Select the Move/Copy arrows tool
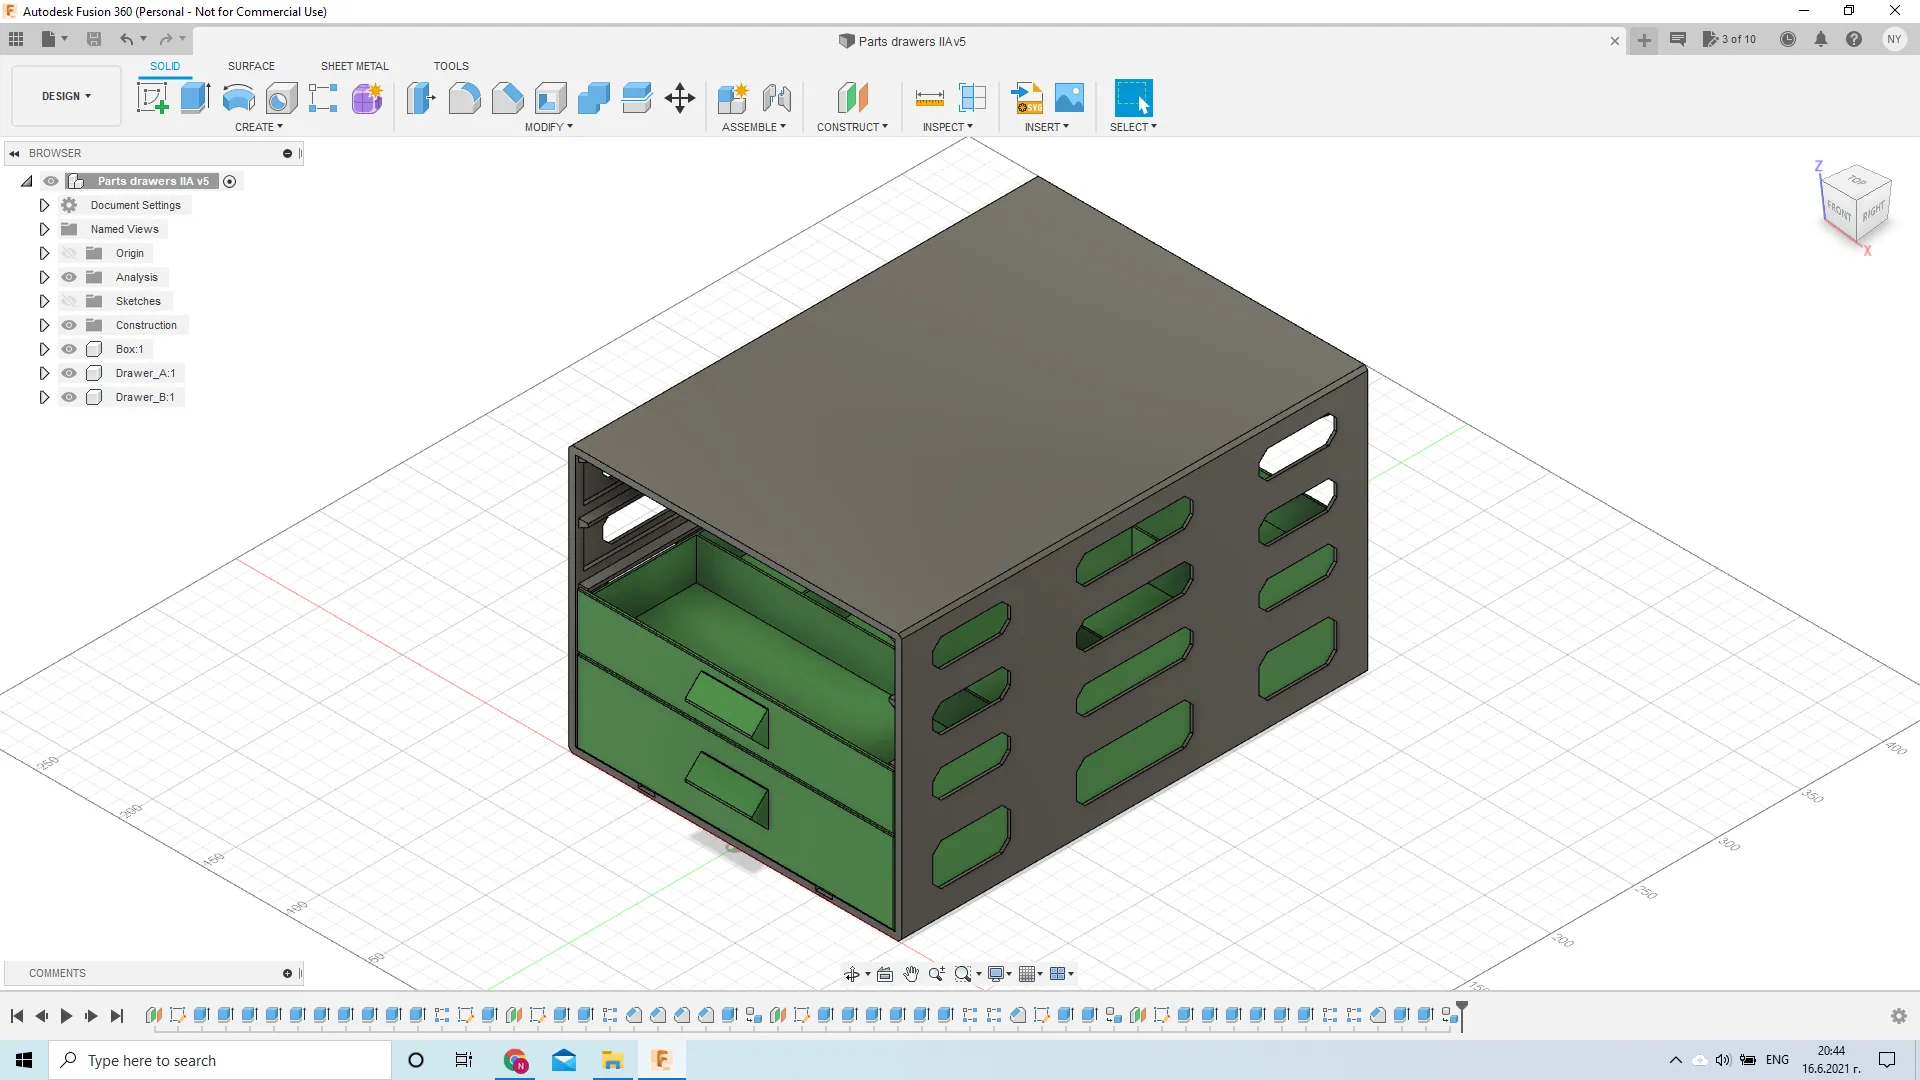1920x1080 pixels. click(x=680, y=98)
